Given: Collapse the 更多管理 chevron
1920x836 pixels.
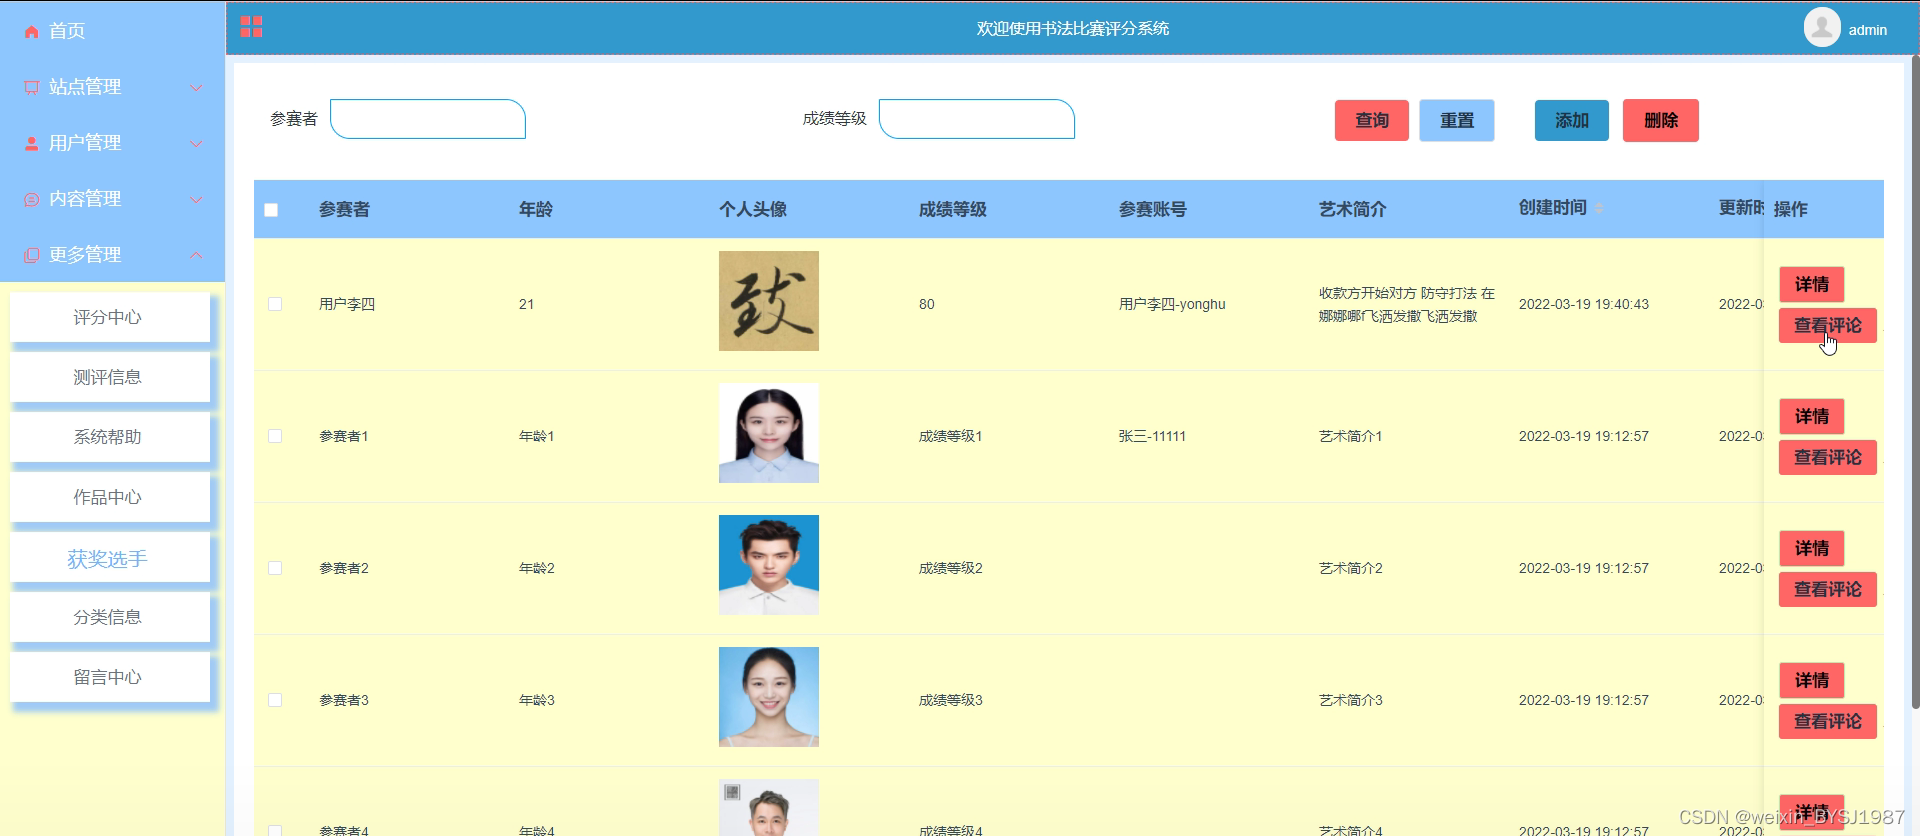Looking at the screenshot, I should (x=196, y=256).
